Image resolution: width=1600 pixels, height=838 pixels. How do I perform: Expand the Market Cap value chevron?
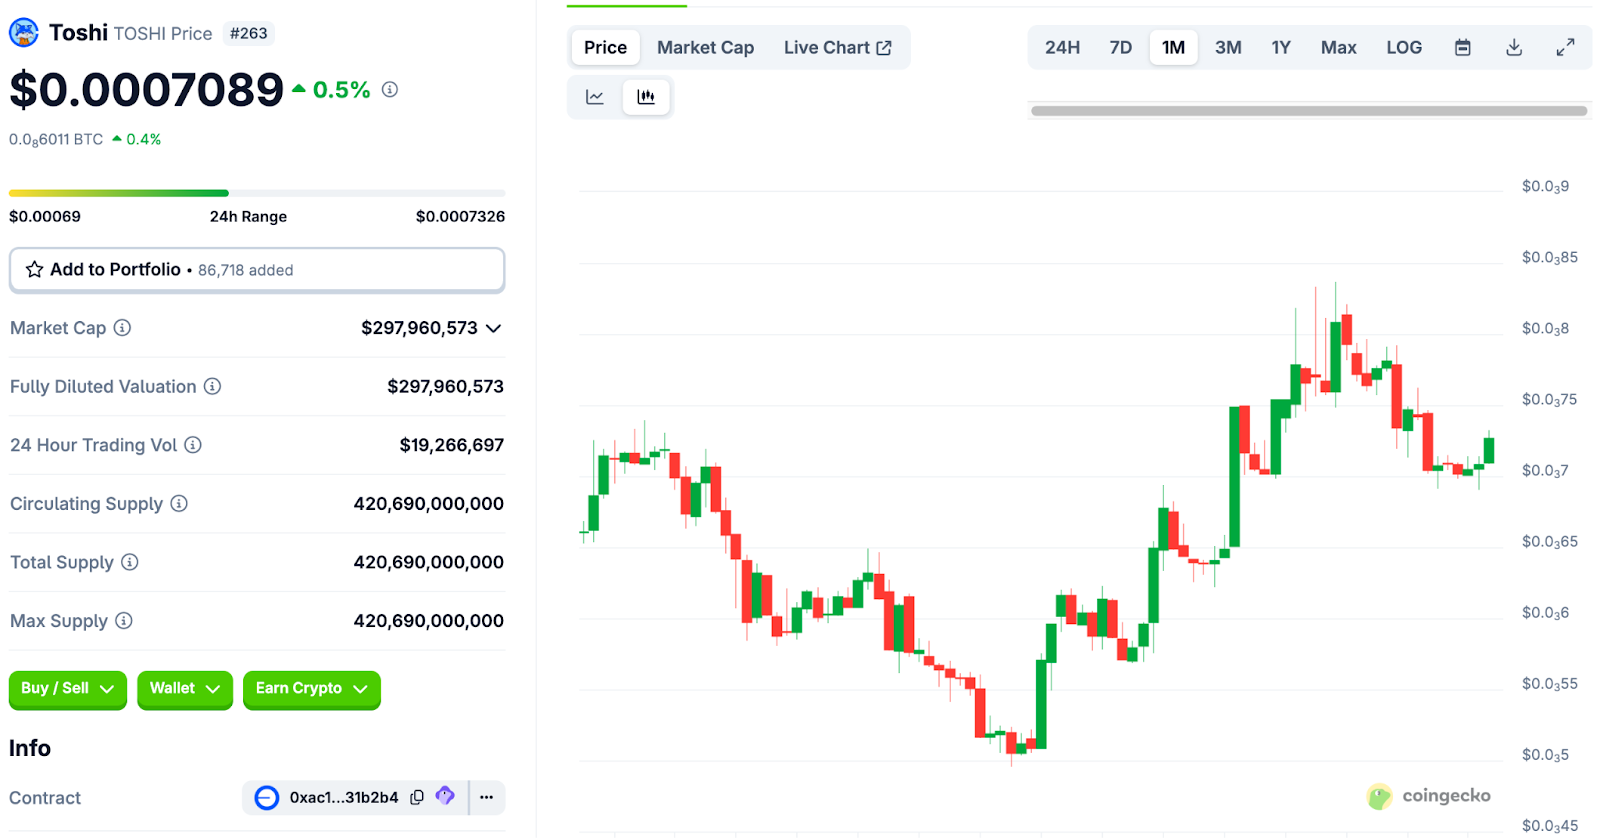pyautogui.click(x=493, y=328)
